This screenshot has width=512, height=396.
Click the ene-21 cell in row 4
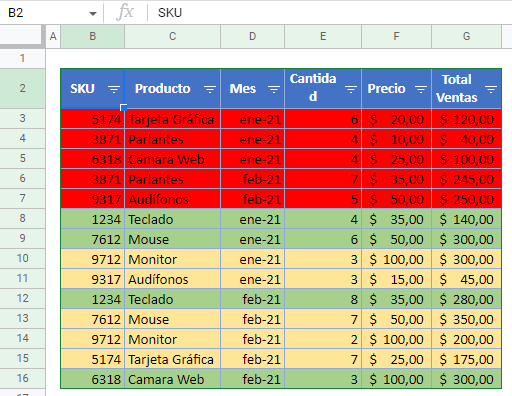(252, 139)
